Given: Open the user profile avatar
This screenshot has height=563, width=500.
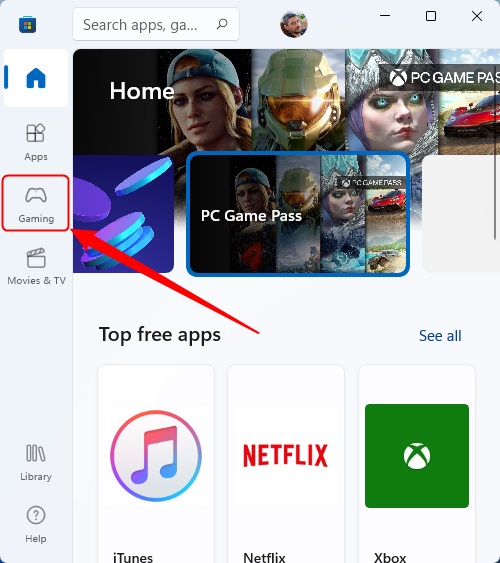Looking at the screenshot, I should point(294,24).
